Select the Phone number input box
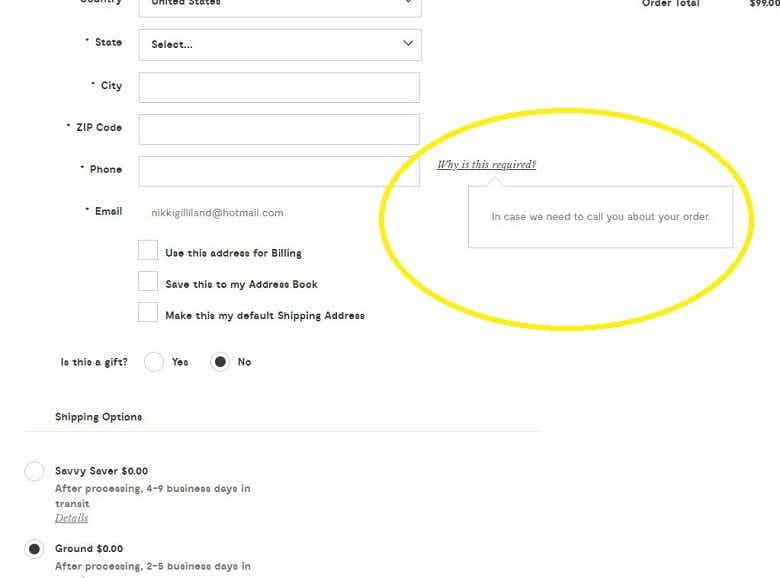 (x=279, y=171)
